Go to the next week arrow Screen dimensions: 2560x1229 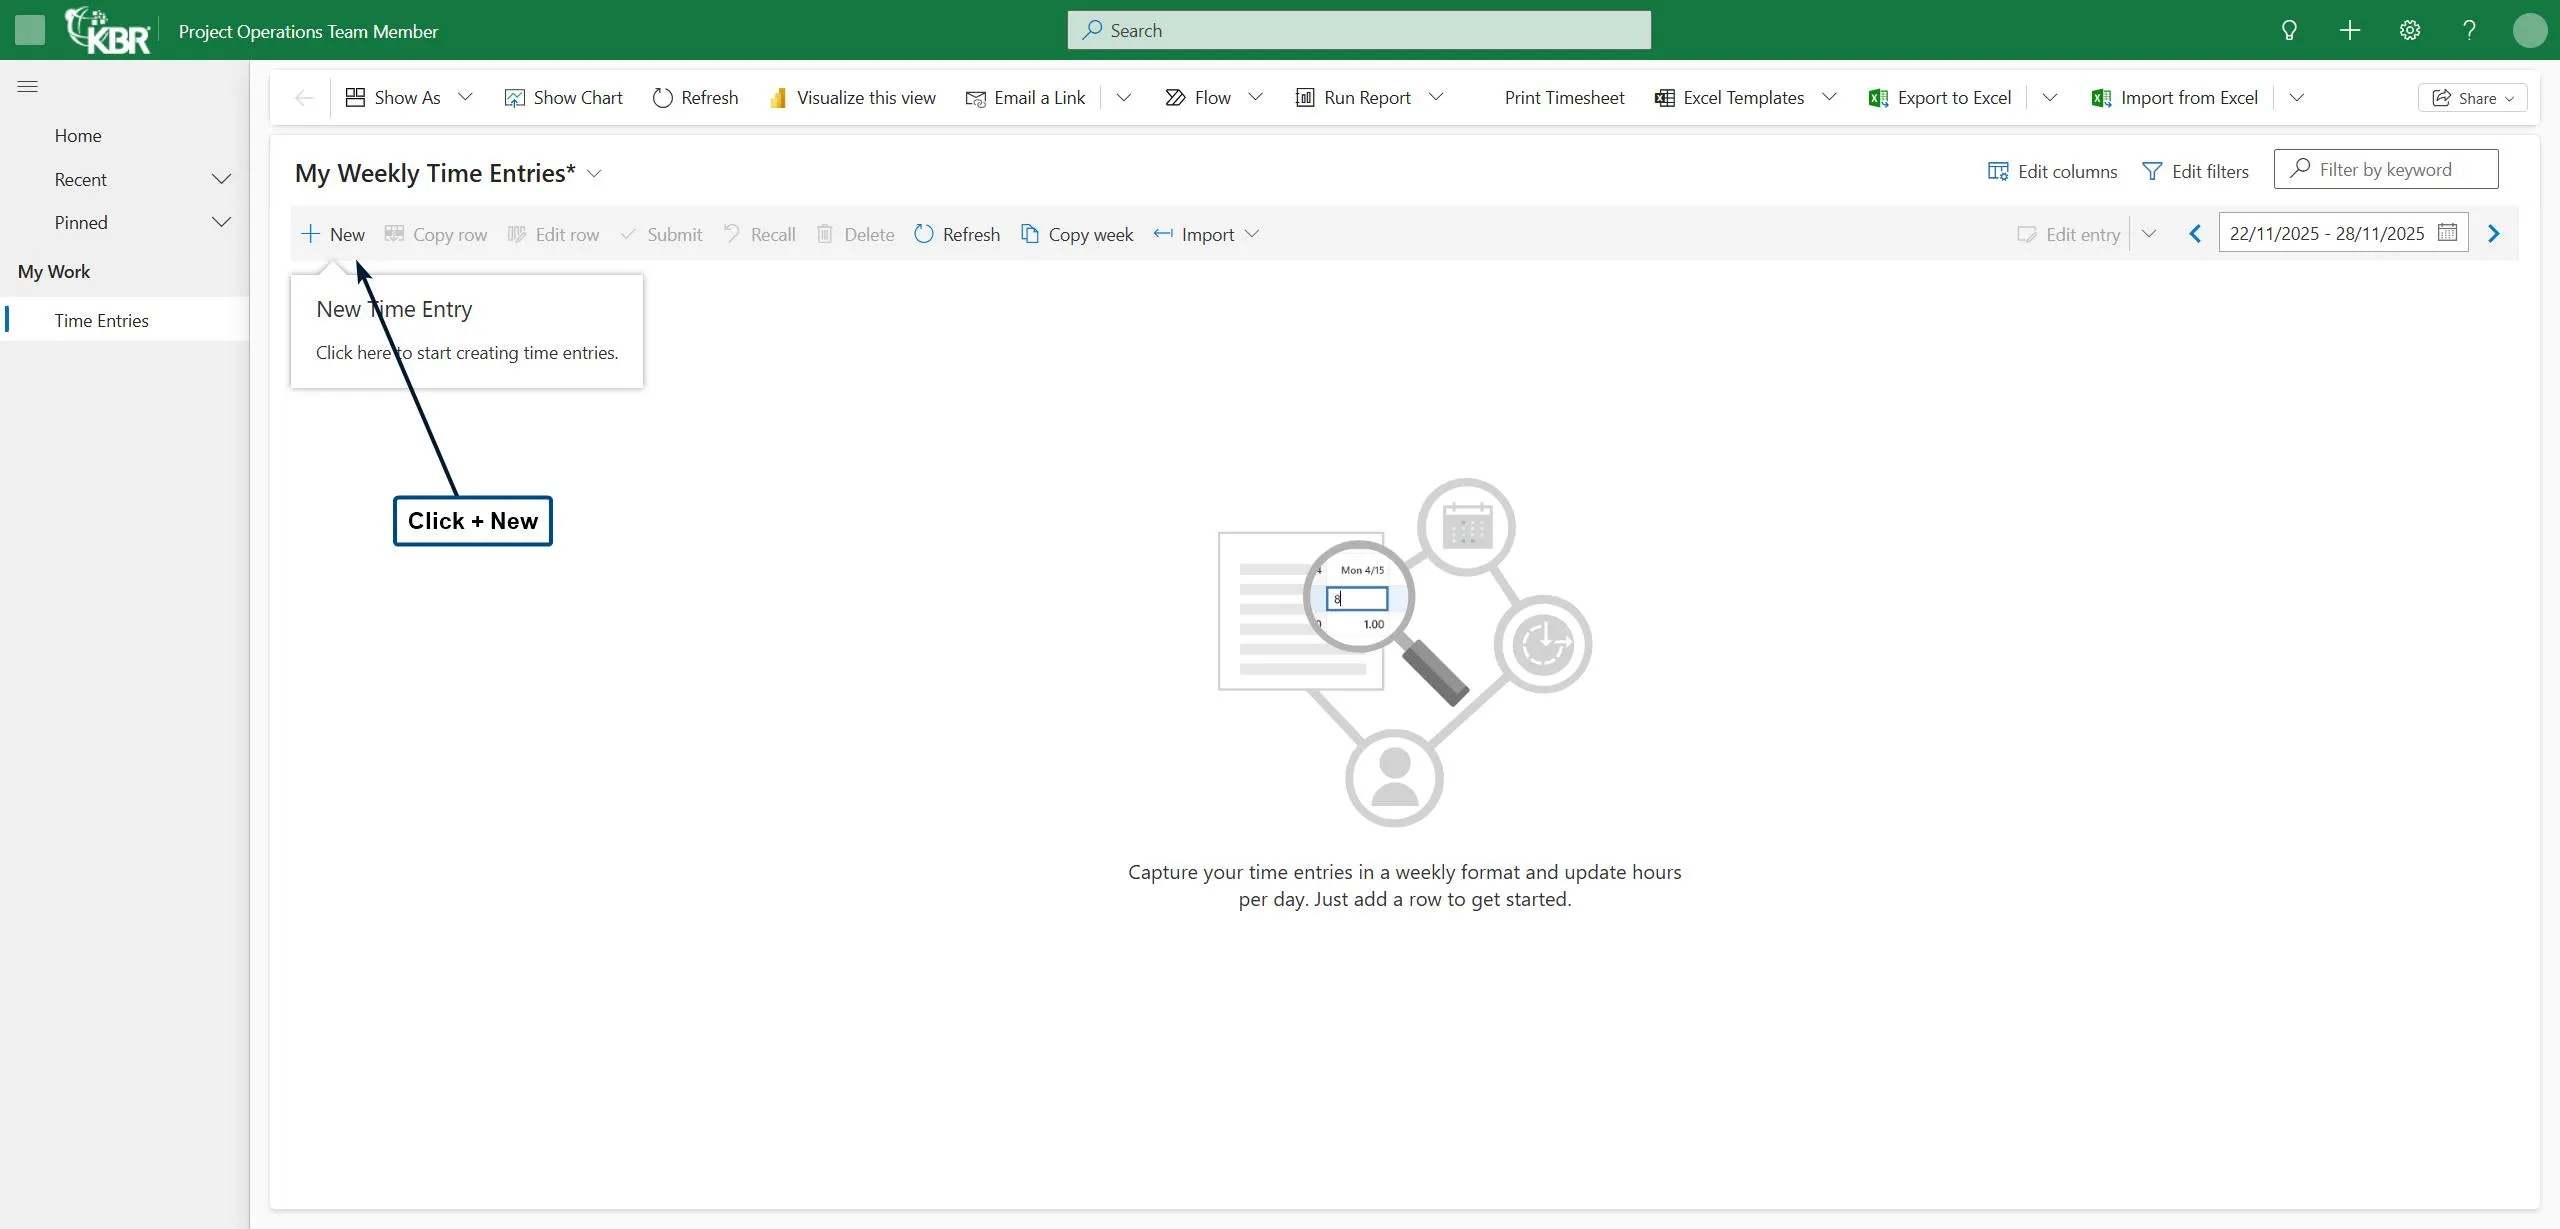pos(2493,234)
